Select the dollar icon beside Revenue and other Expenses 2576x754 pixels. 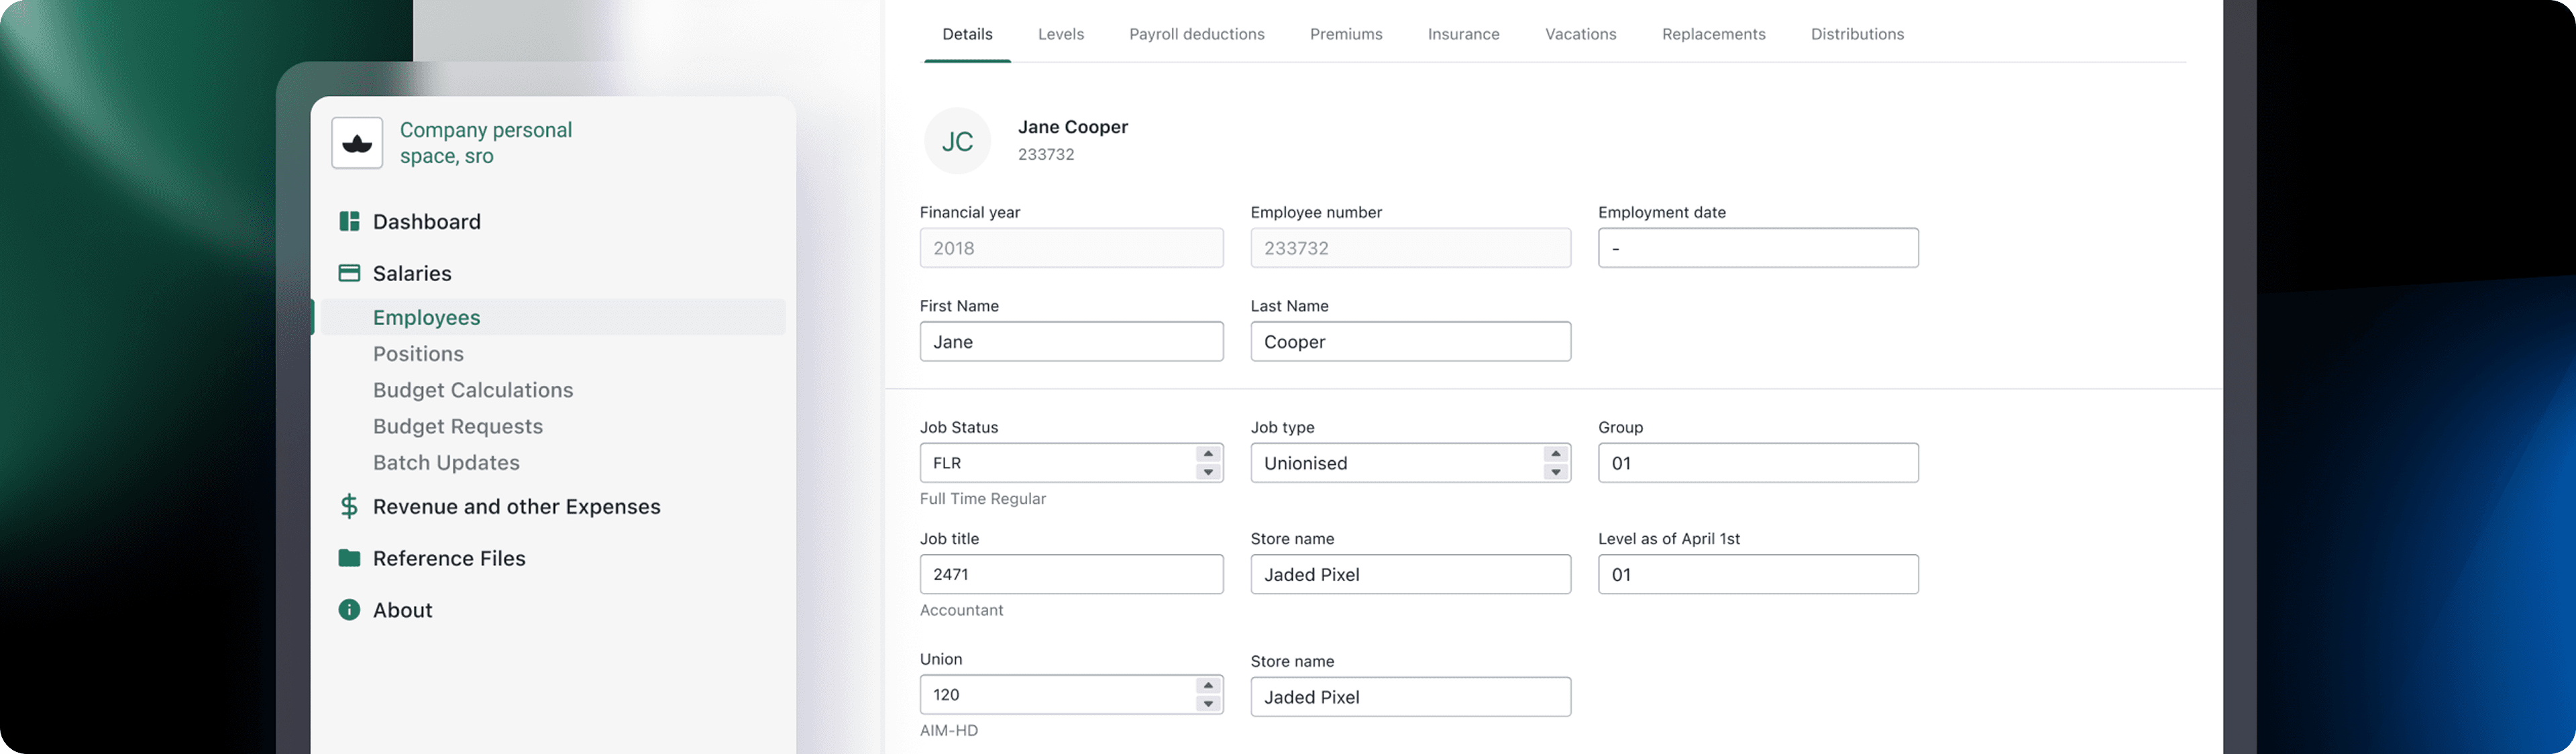[348, 506]
